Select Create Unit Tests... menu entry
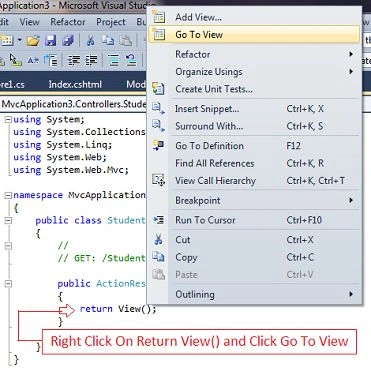The width and height of the screenshot is (371, 375). point(254,89)
